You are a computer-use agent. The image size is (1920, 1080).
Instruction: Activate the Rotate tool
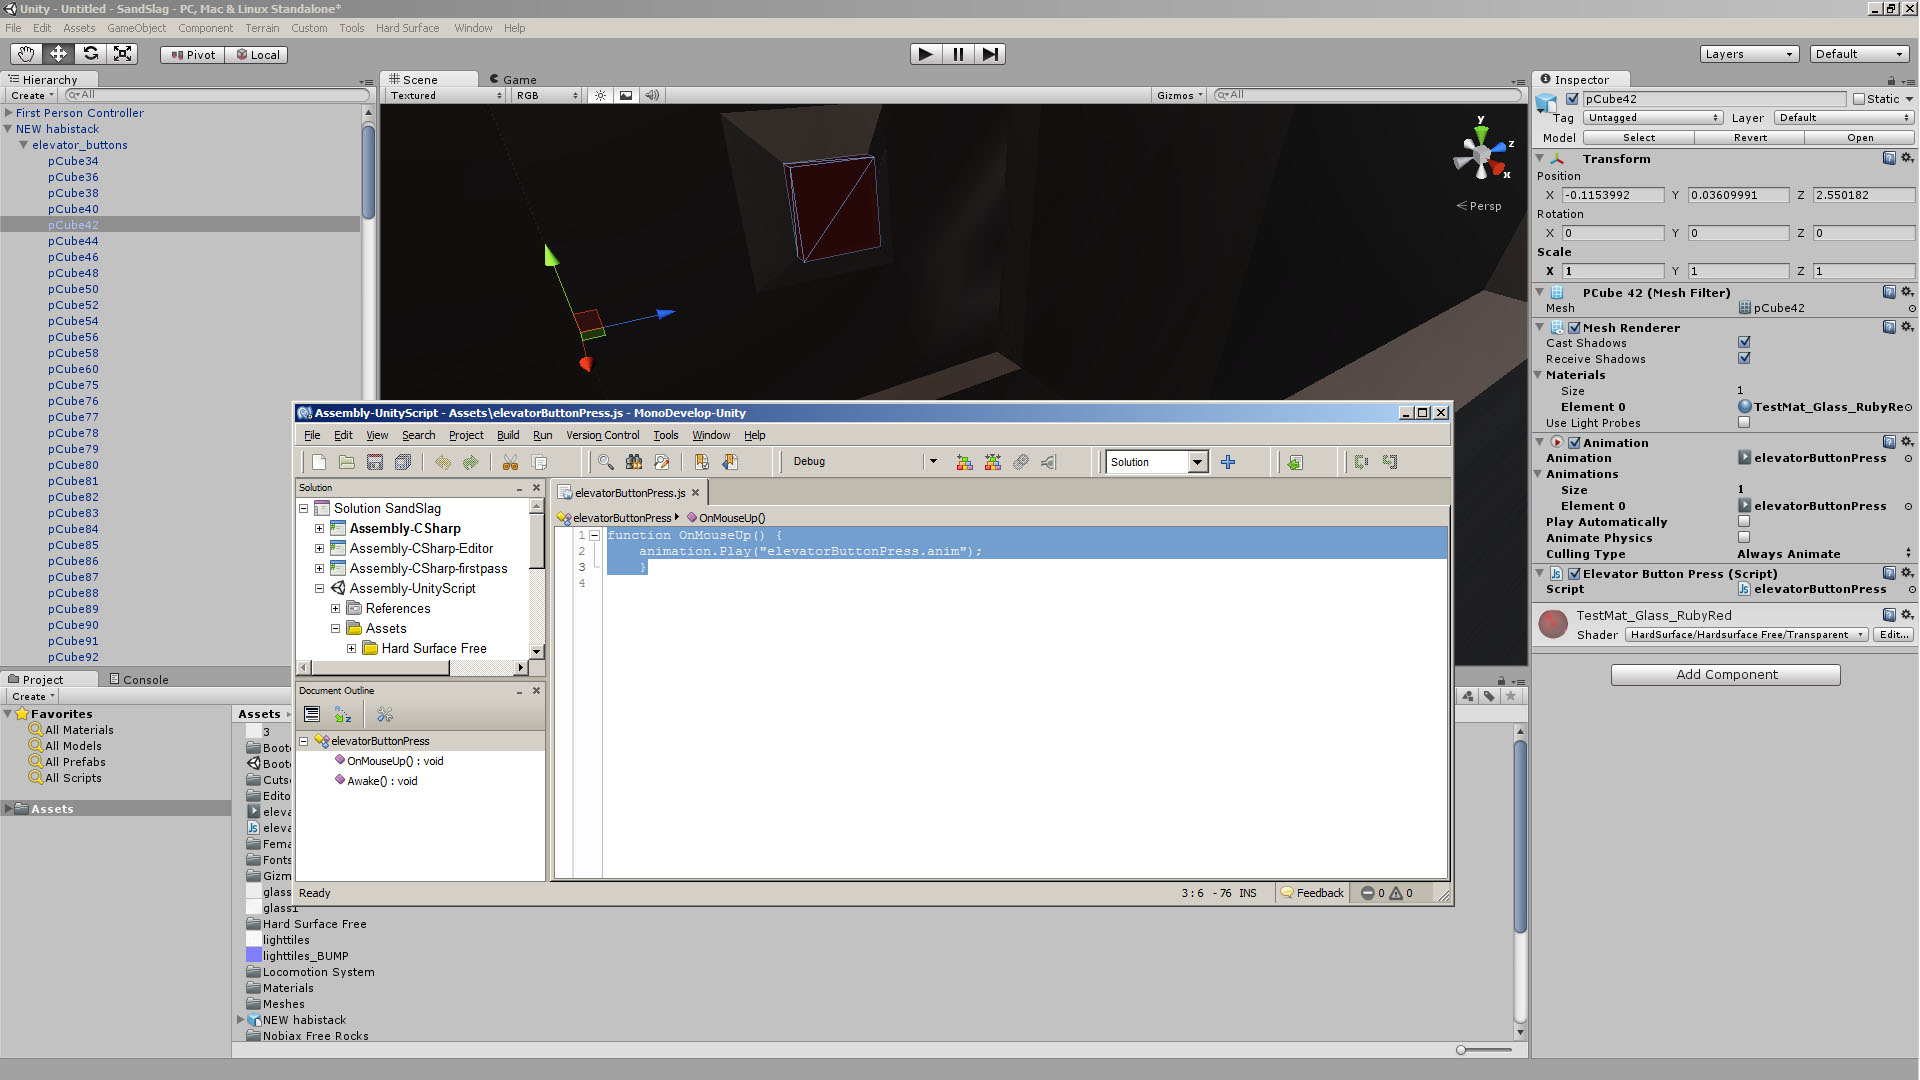(x=90, y=54)
